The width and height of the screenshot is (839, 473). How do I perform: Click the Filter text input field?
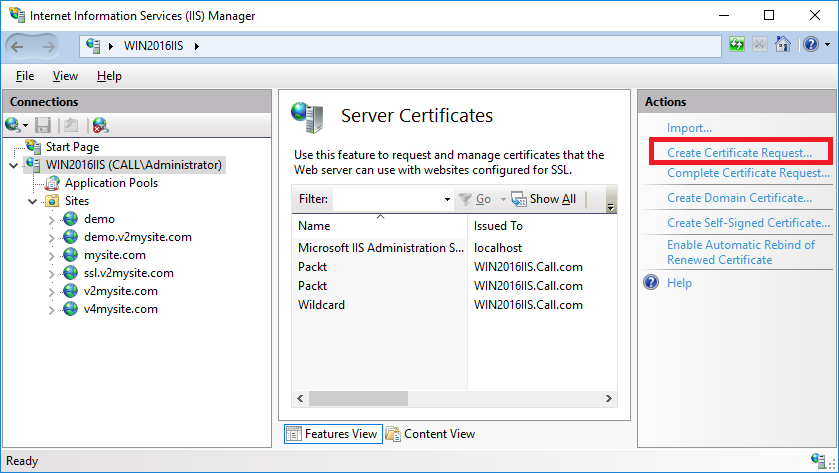(387, 199)
